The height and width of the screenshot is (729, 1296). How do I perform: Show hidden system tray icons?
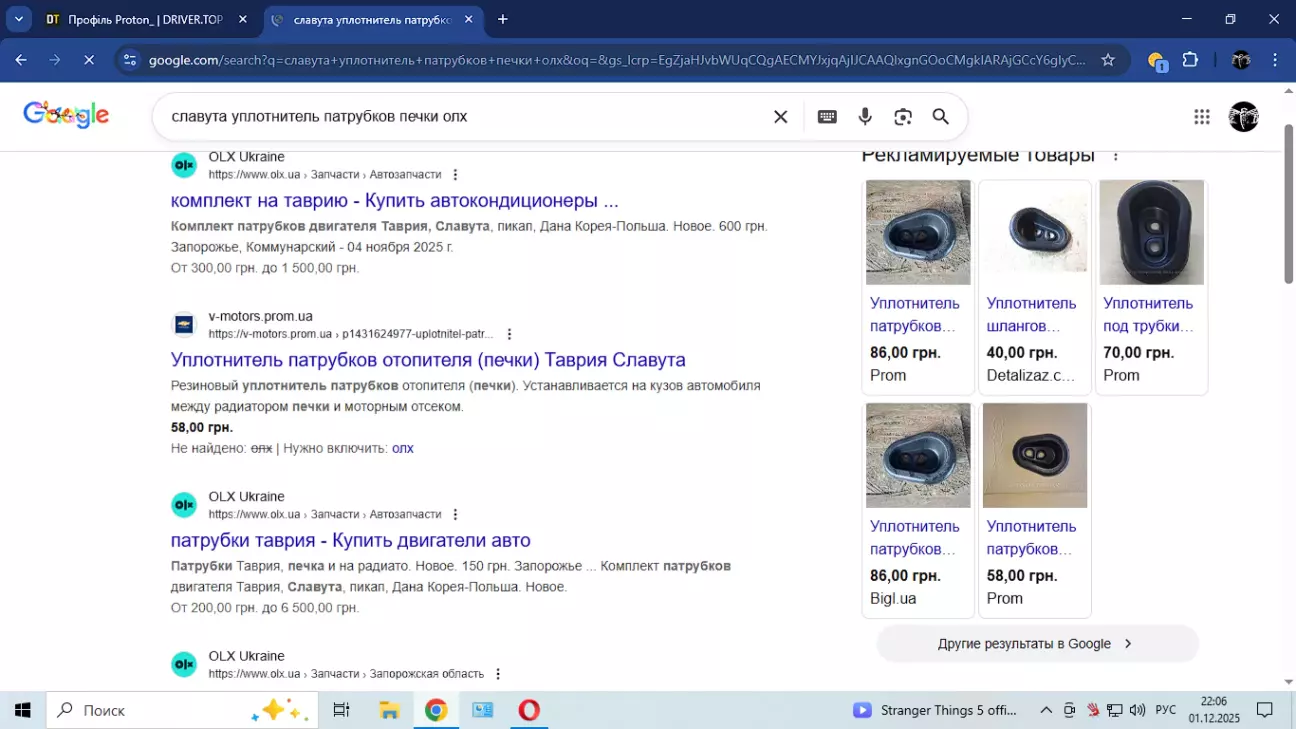click(x=1046, y=710)
